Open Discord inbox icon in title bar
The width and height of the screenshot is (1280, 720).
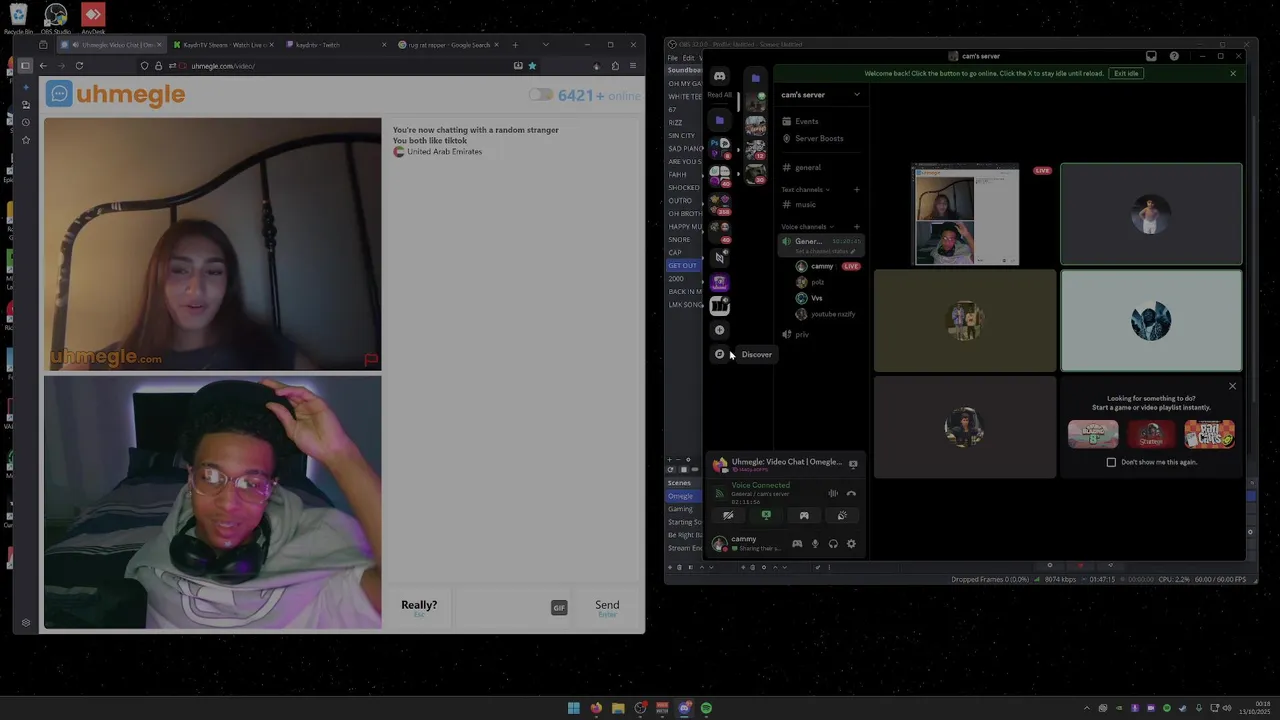click(1151, 56)
